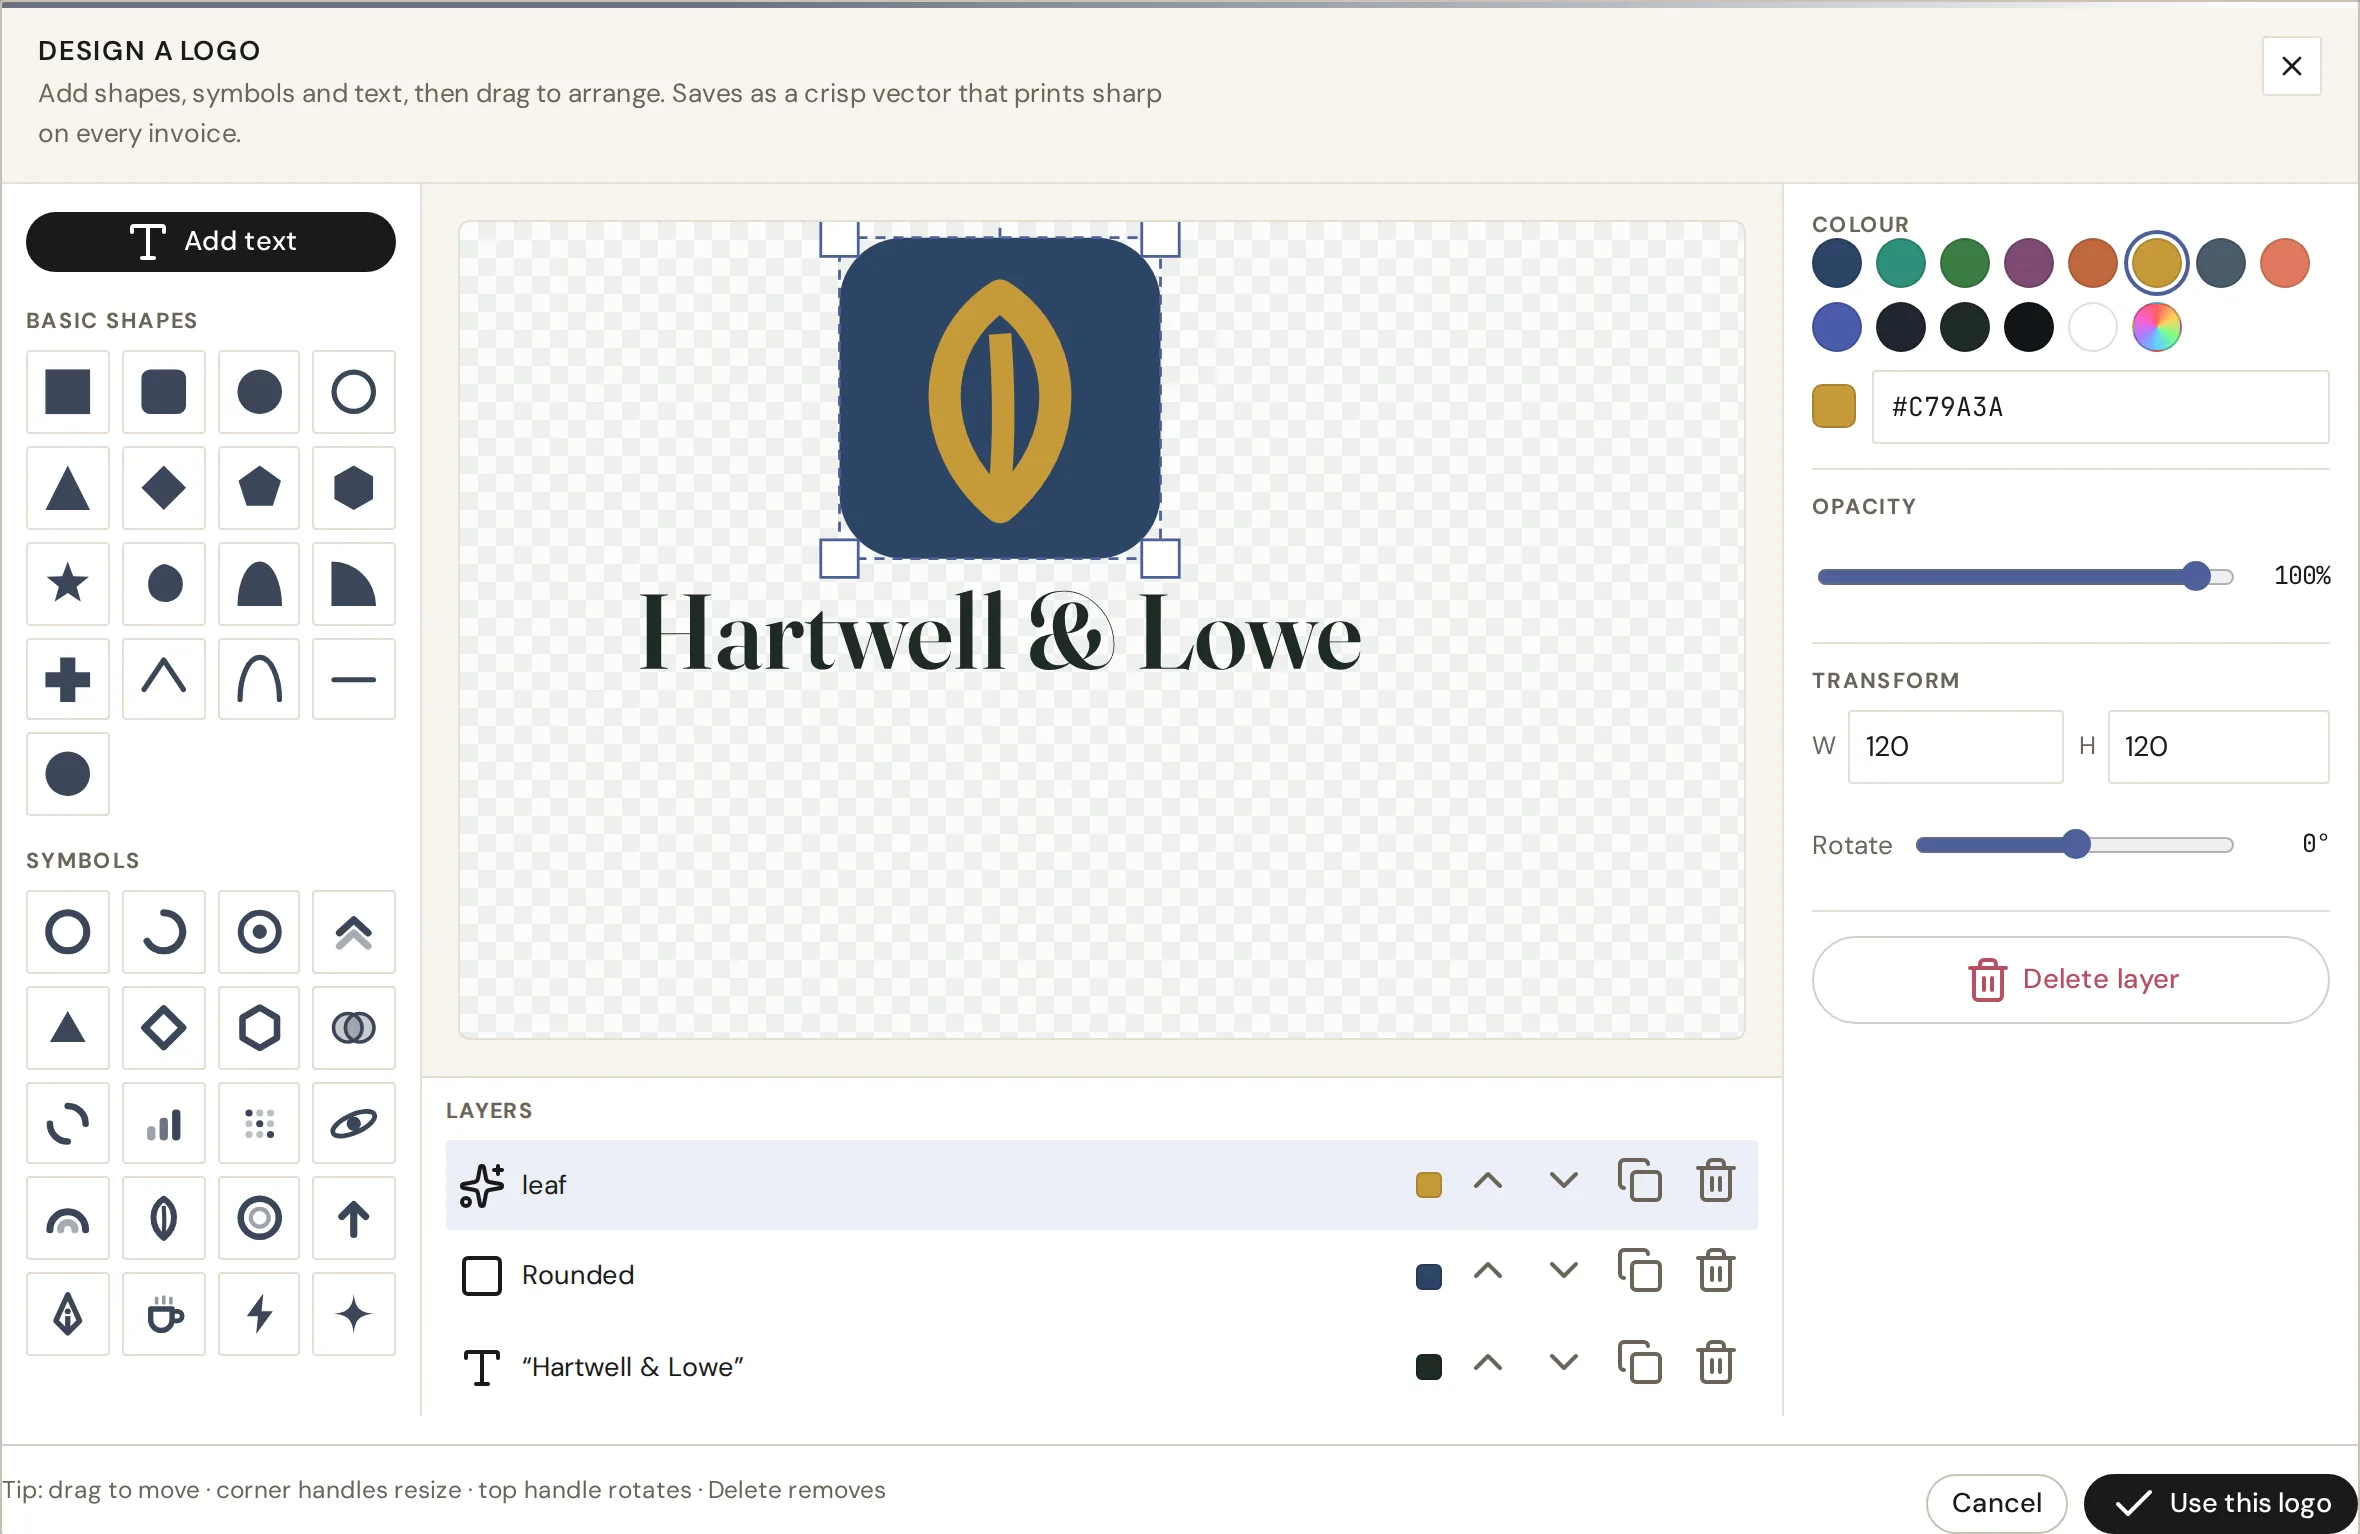This screenshot has width=2360, height=1534.
Task: Insert a diamond basic shape
Action: 164,488
